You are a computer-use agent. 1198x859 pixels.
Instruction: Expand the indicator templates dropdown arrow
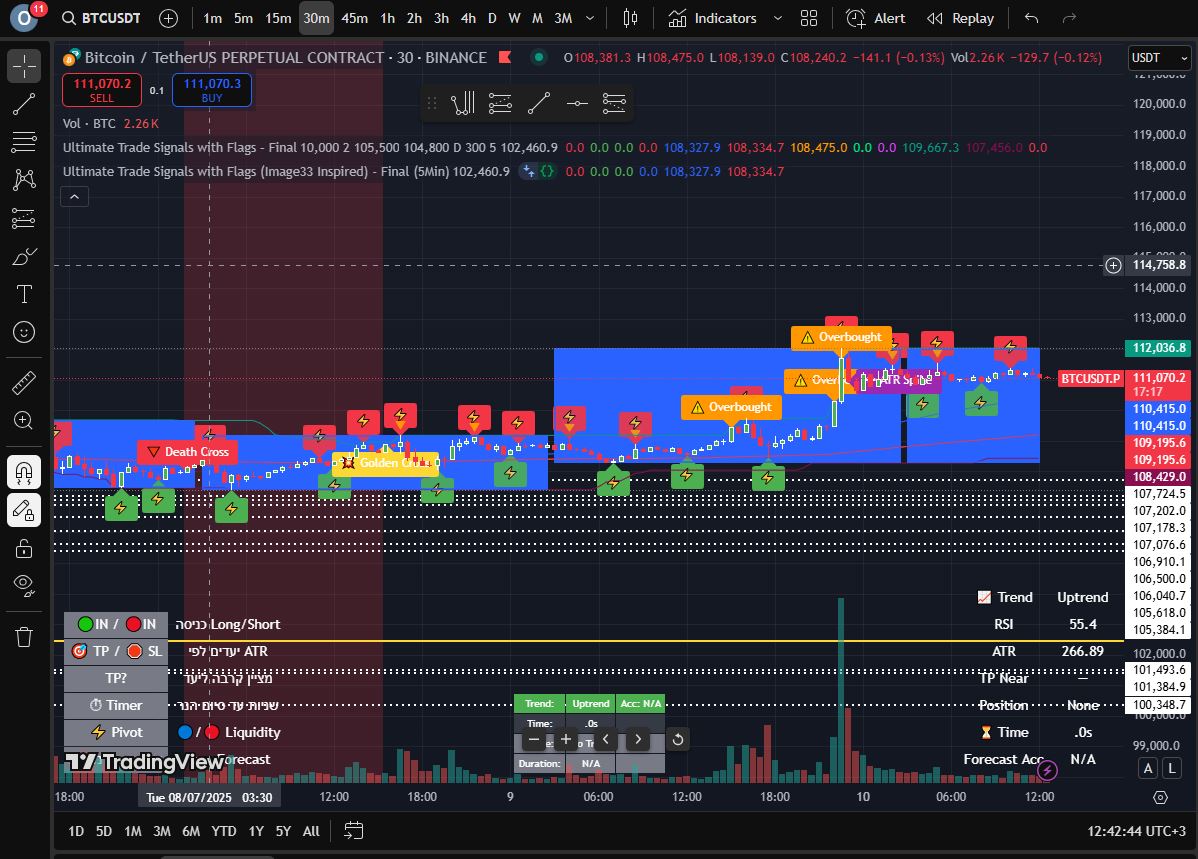778,18
